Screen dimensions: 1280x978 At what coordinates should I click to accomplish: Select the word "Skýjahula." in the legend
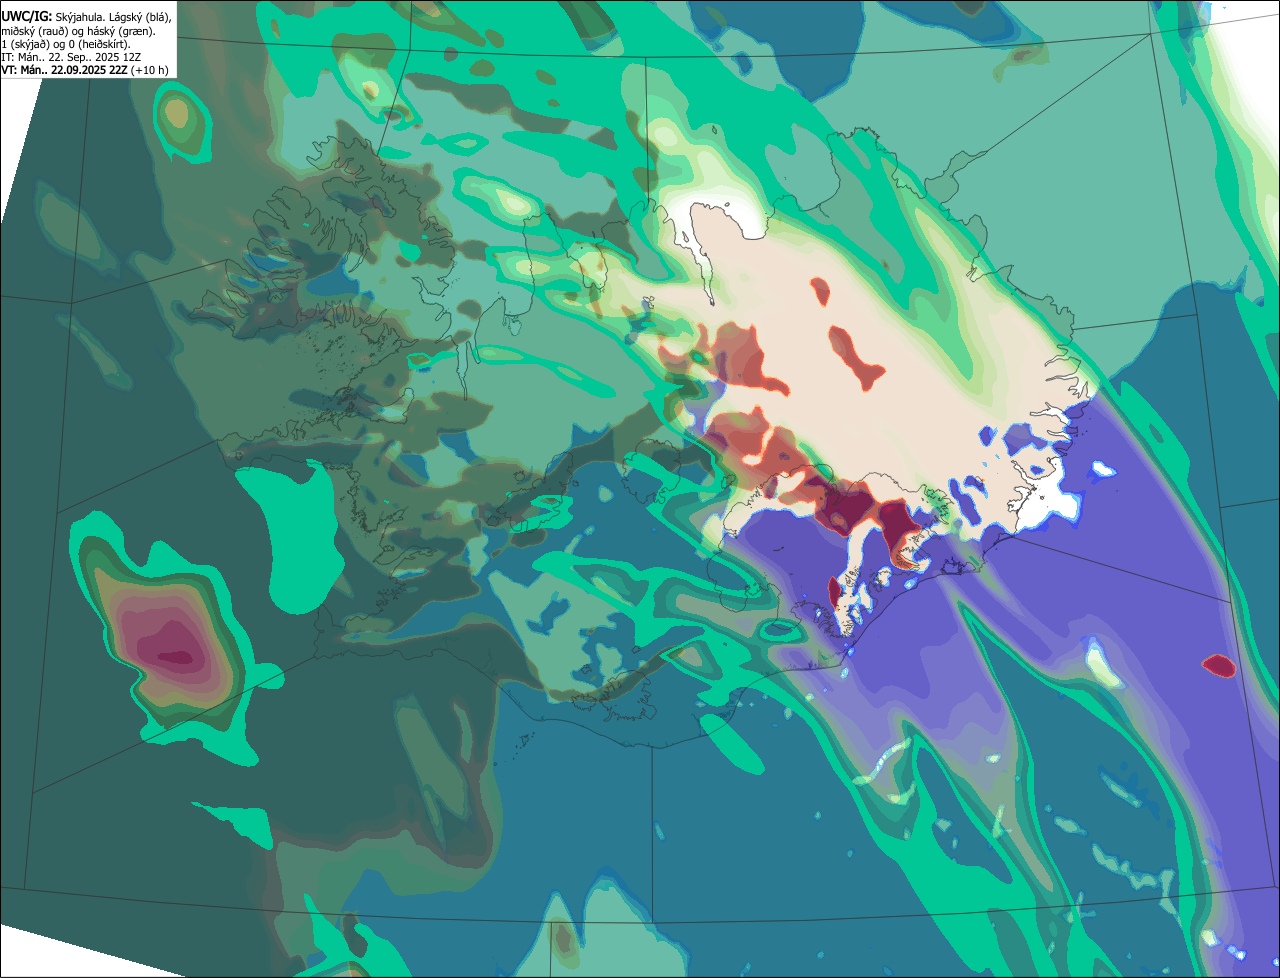pyautogui.click(x=80, y=18)
